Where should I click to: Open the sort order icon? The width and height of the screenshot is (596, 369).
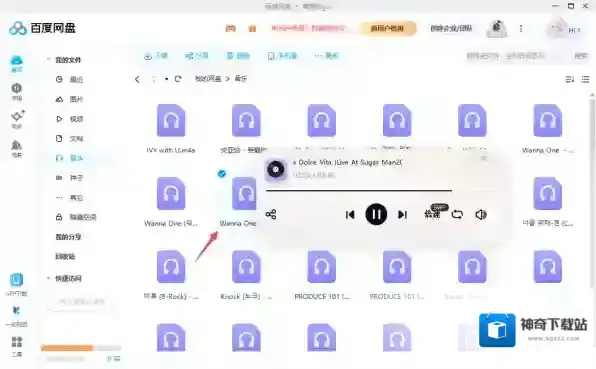pos(569,79)
